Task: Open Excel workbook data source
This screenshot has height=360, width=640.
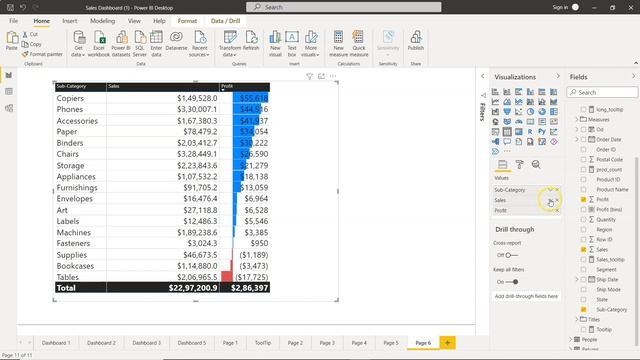Action: click(x=99, y=44)
